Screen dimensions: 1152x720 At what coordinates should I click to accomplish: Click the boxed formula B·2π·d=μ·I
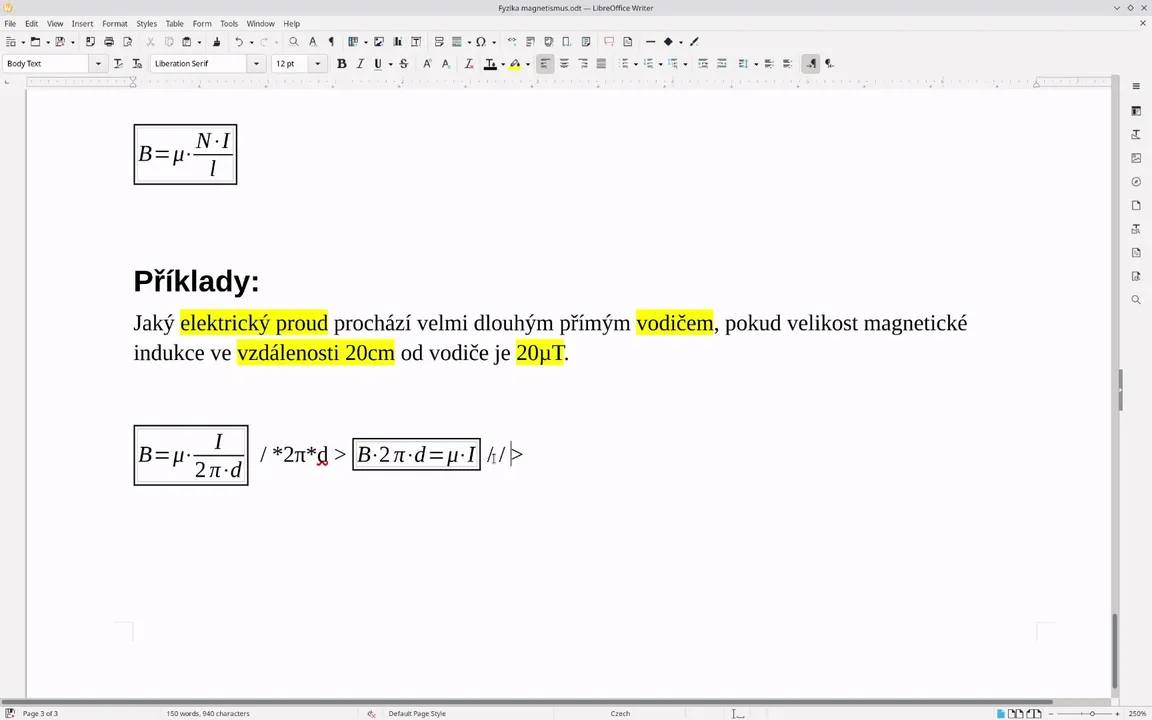click(x=417, y=455)
